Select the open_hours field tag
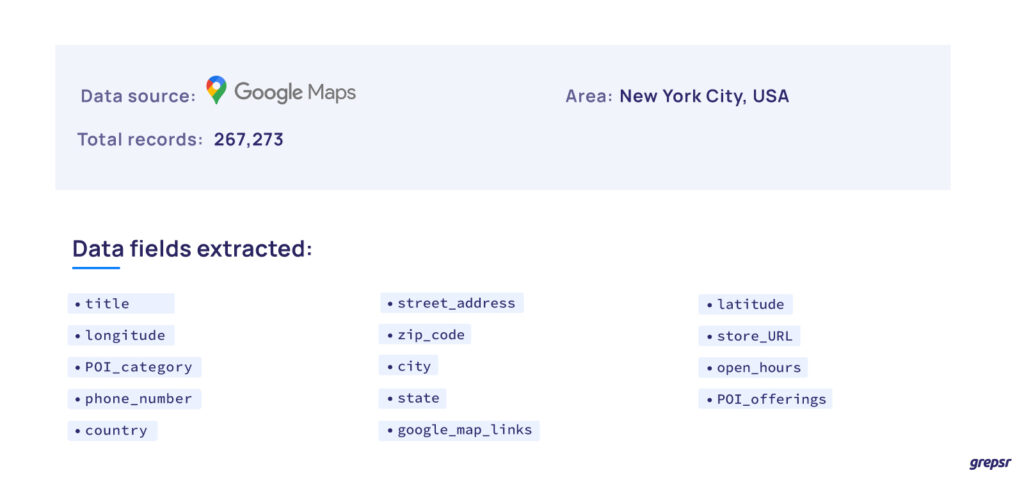The image size is (1024, 482). point(753,368)
